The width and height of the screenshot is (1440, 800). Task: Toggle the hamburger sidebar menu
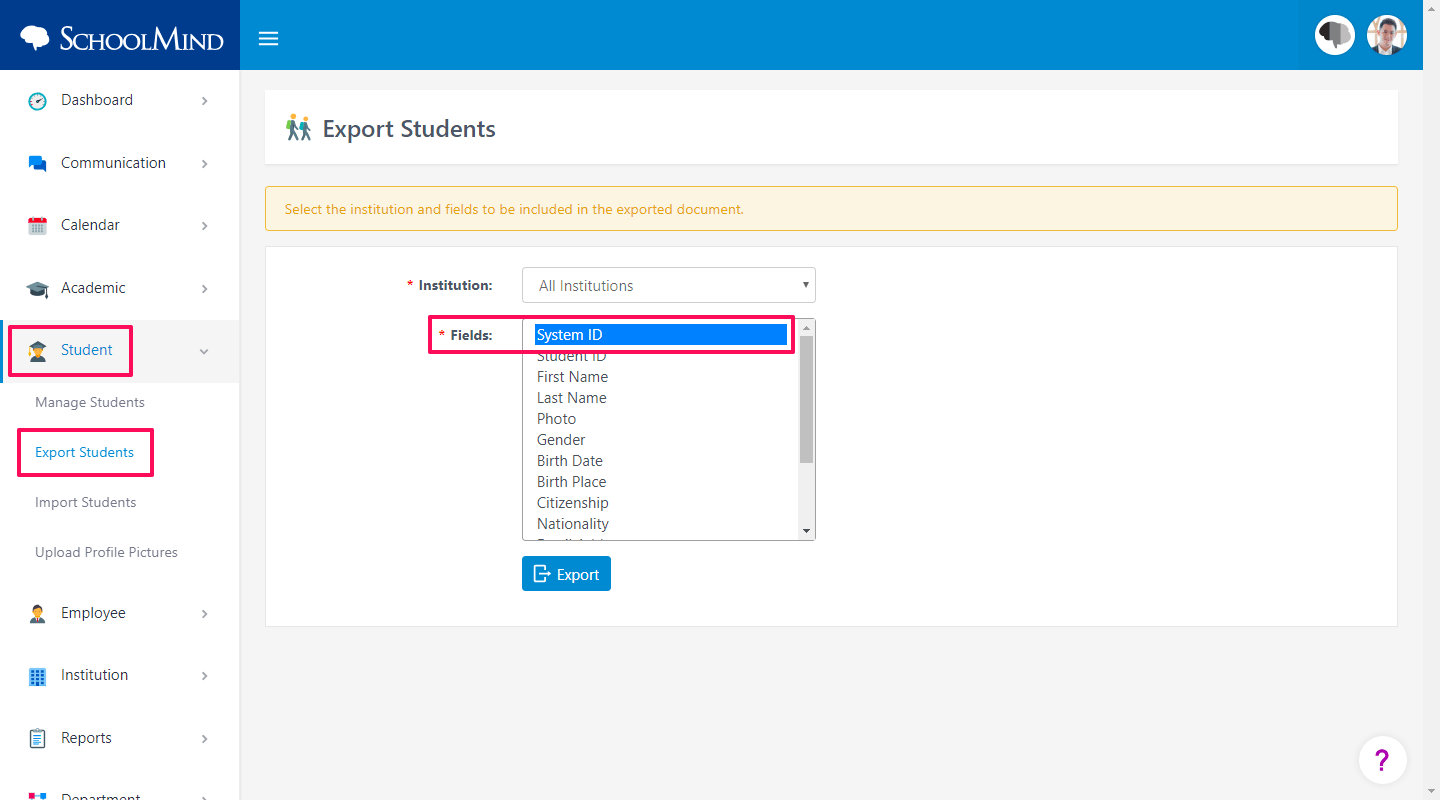268,39
